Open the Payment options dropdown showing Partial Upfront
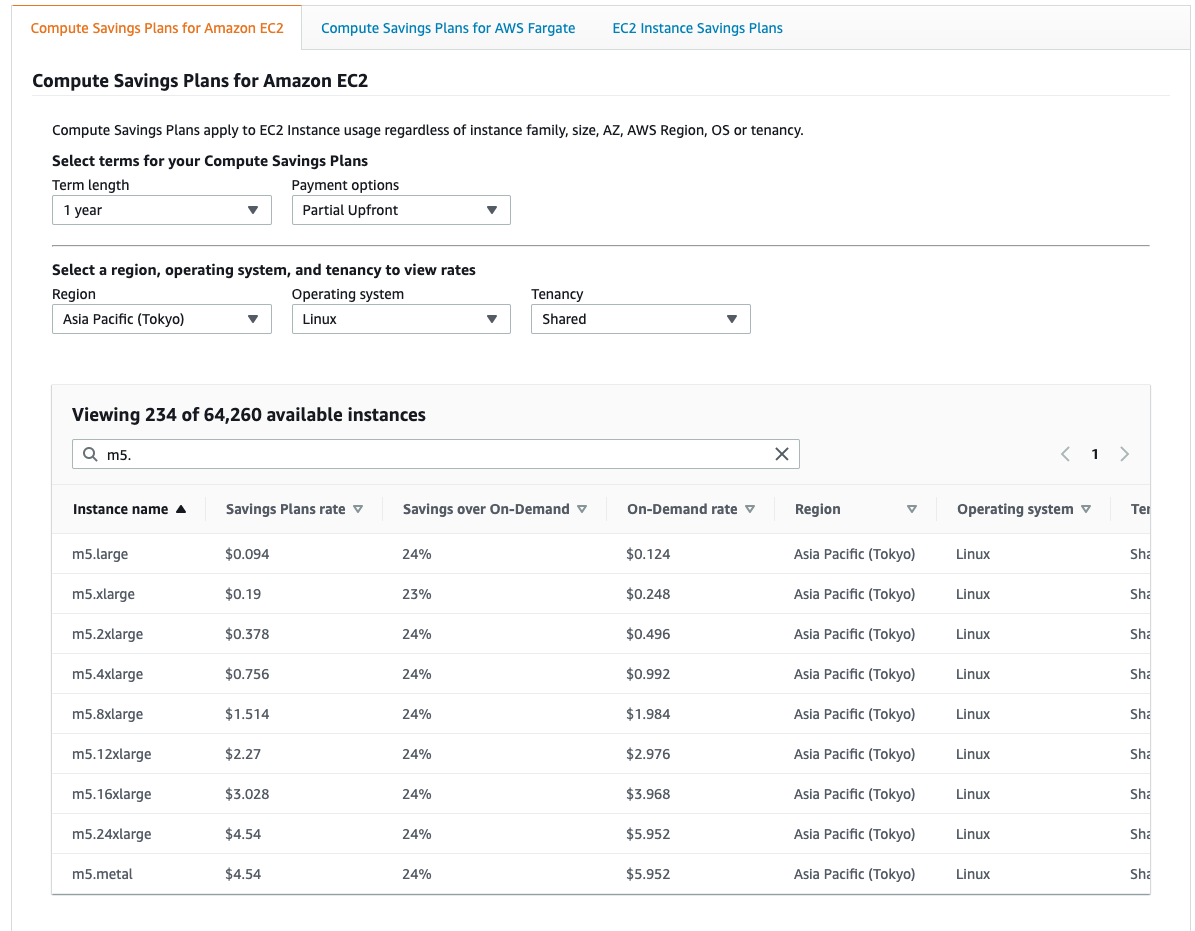 point(401,210)
